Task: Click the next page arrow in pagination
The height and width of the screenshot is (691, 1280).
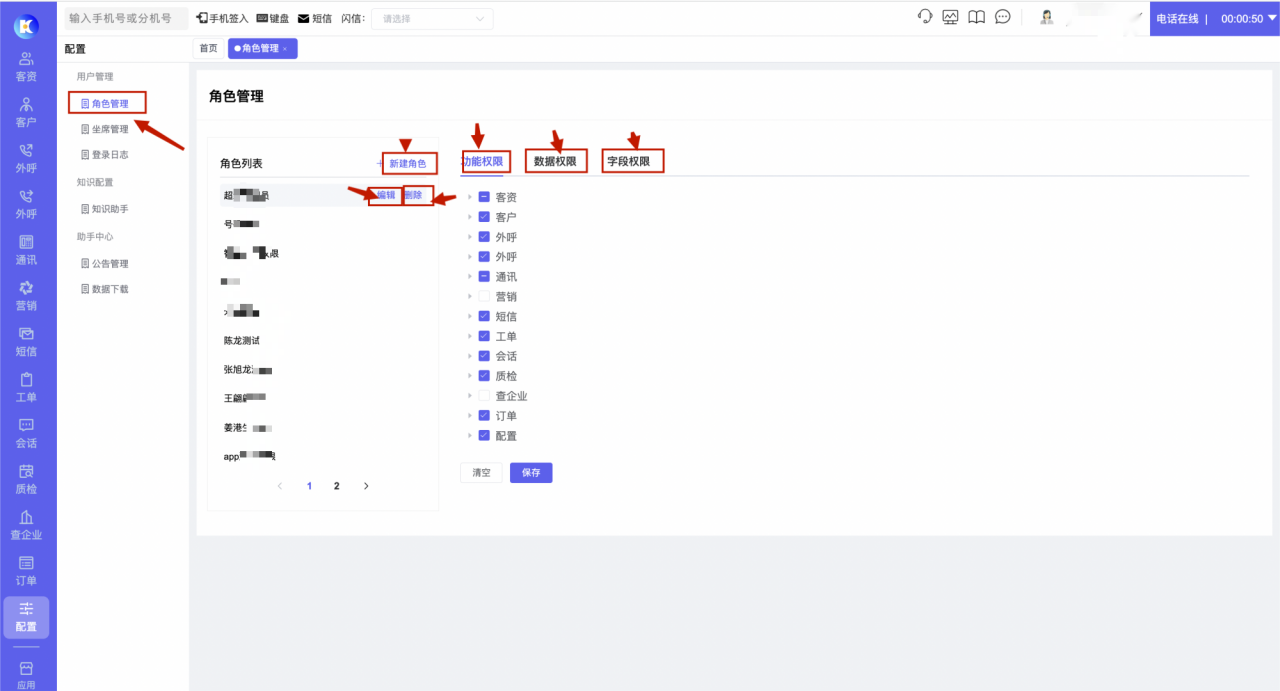Action: point(366,486)
